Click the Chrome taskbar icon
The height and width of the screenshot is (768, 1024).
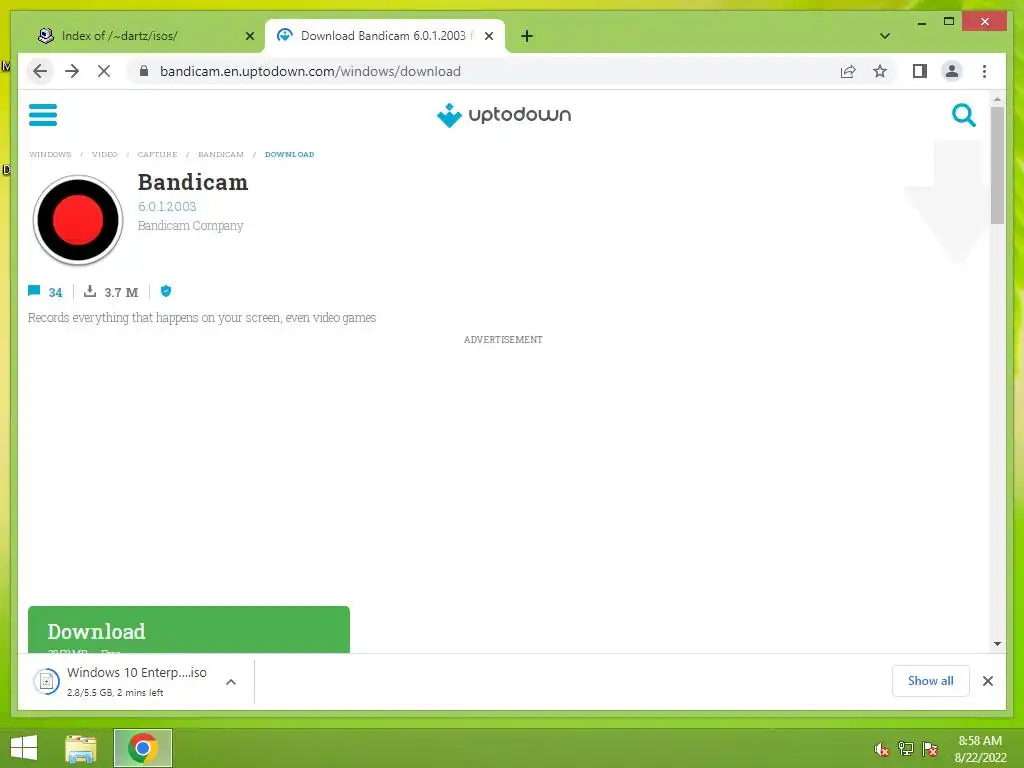coord(143,748)
